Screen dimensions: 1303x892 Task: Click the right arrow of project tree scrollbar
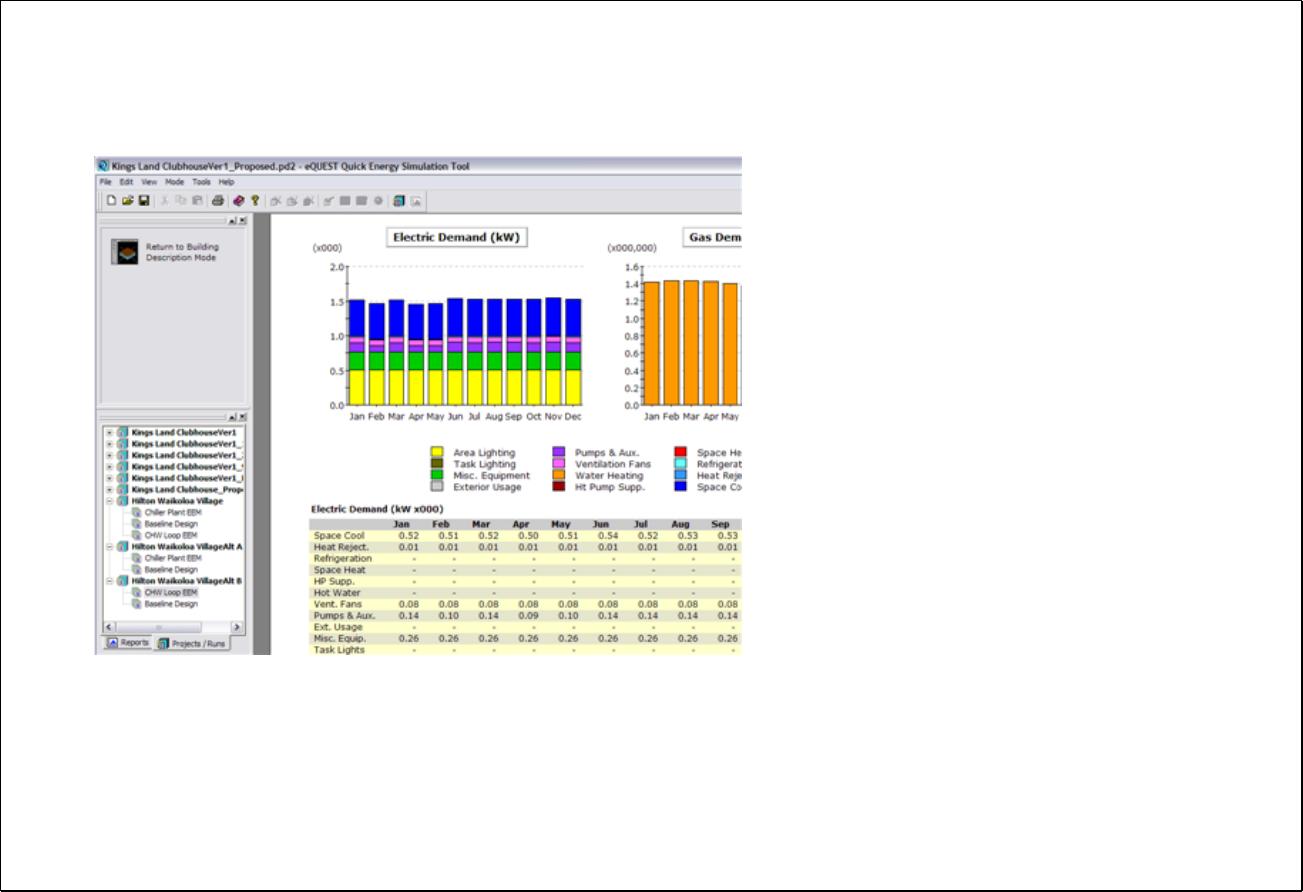coord(236,627)
